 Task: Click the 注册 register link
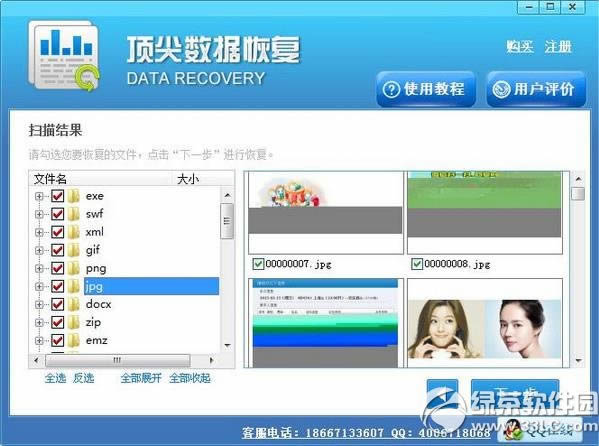(x=558, y=47)
